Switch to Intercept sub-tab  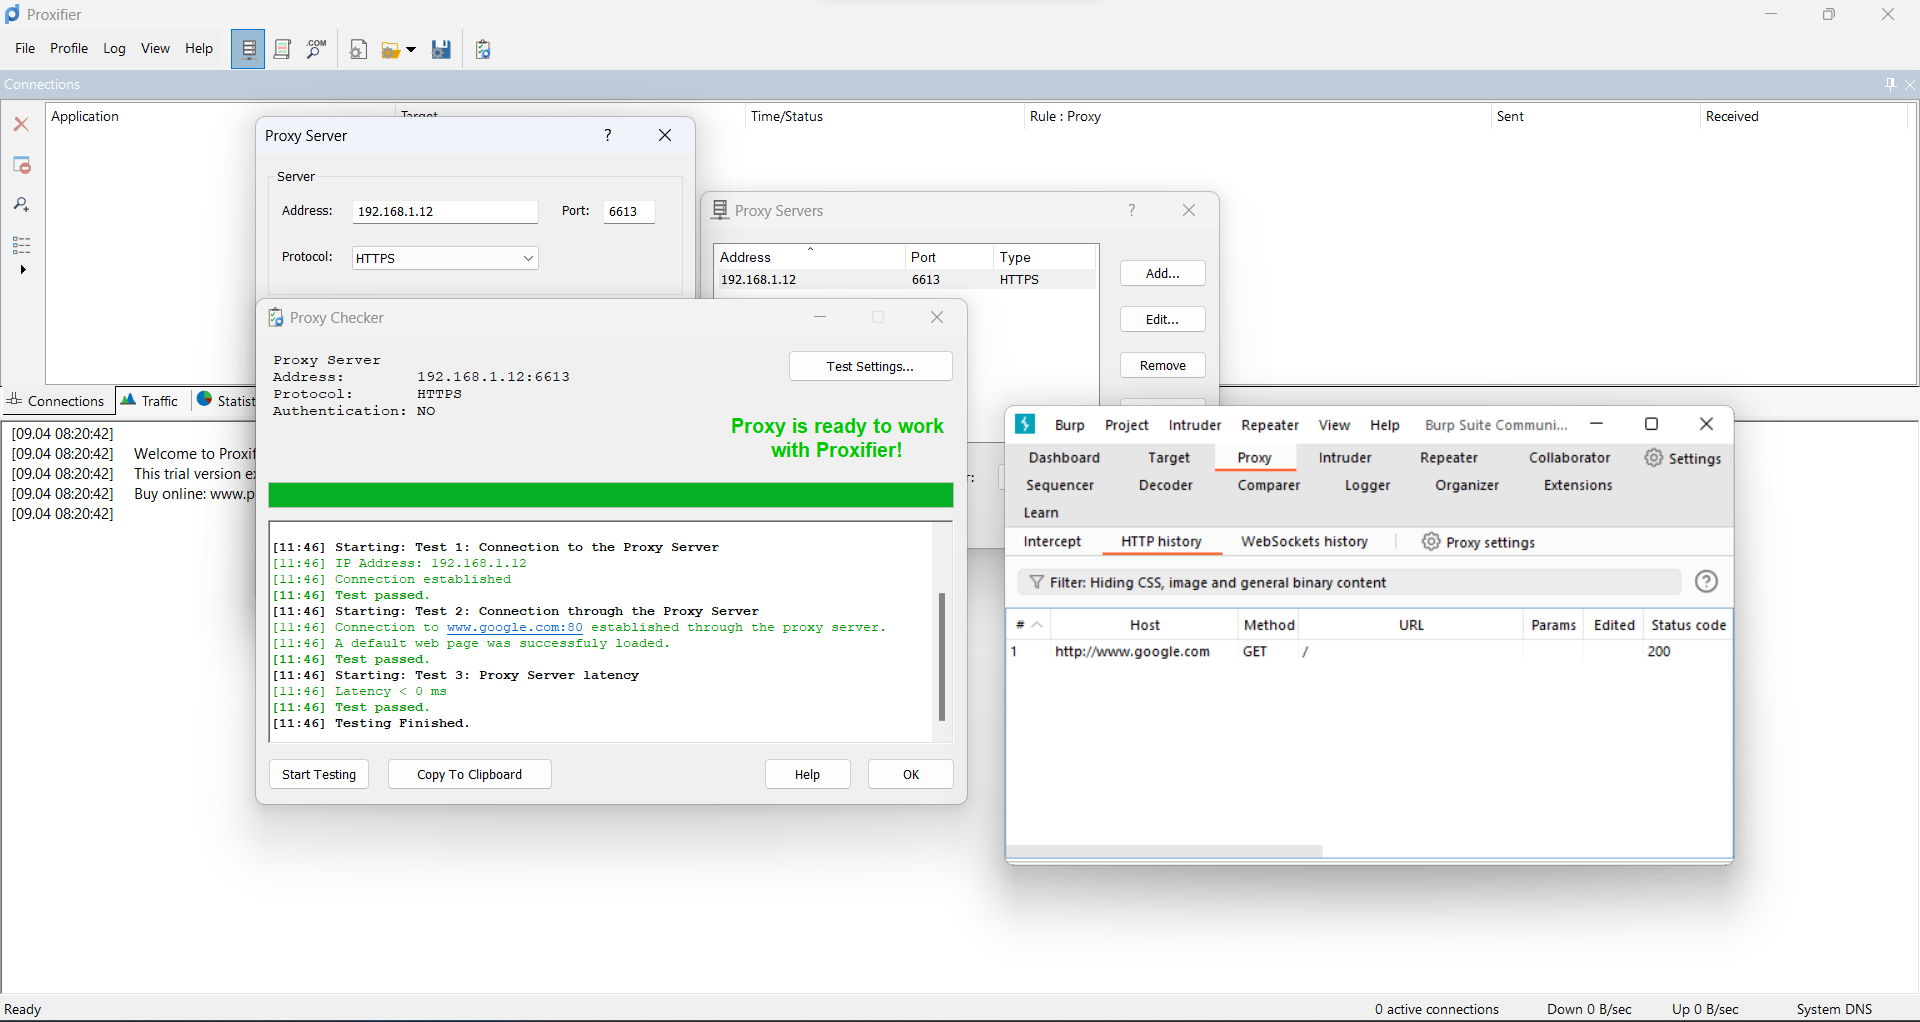pos(1052,541)
